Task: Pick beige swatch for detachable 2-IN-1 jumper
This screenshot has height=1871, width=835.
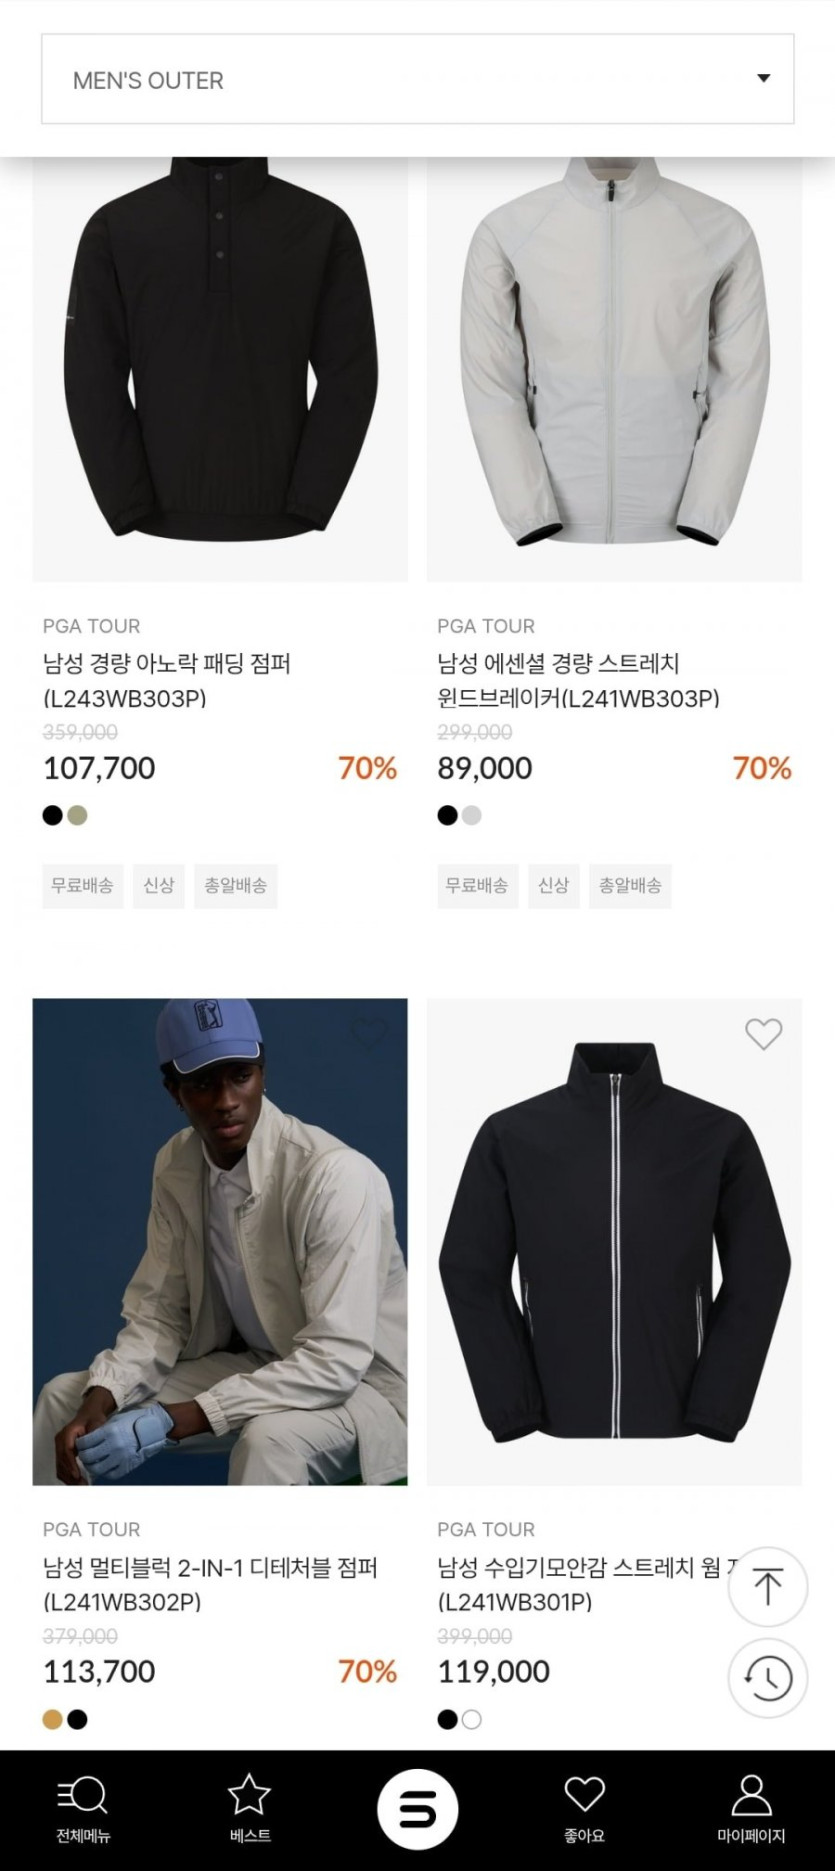Action: 53,1719
